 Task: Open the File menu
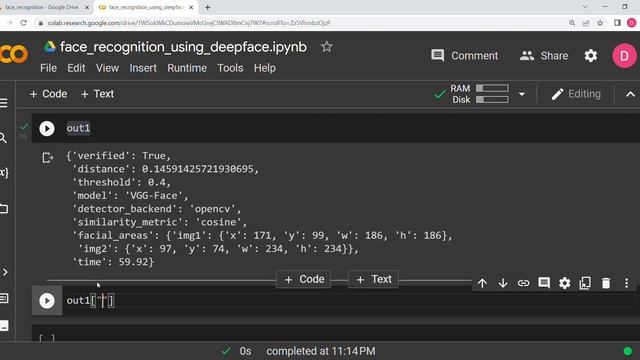point(49,68)
